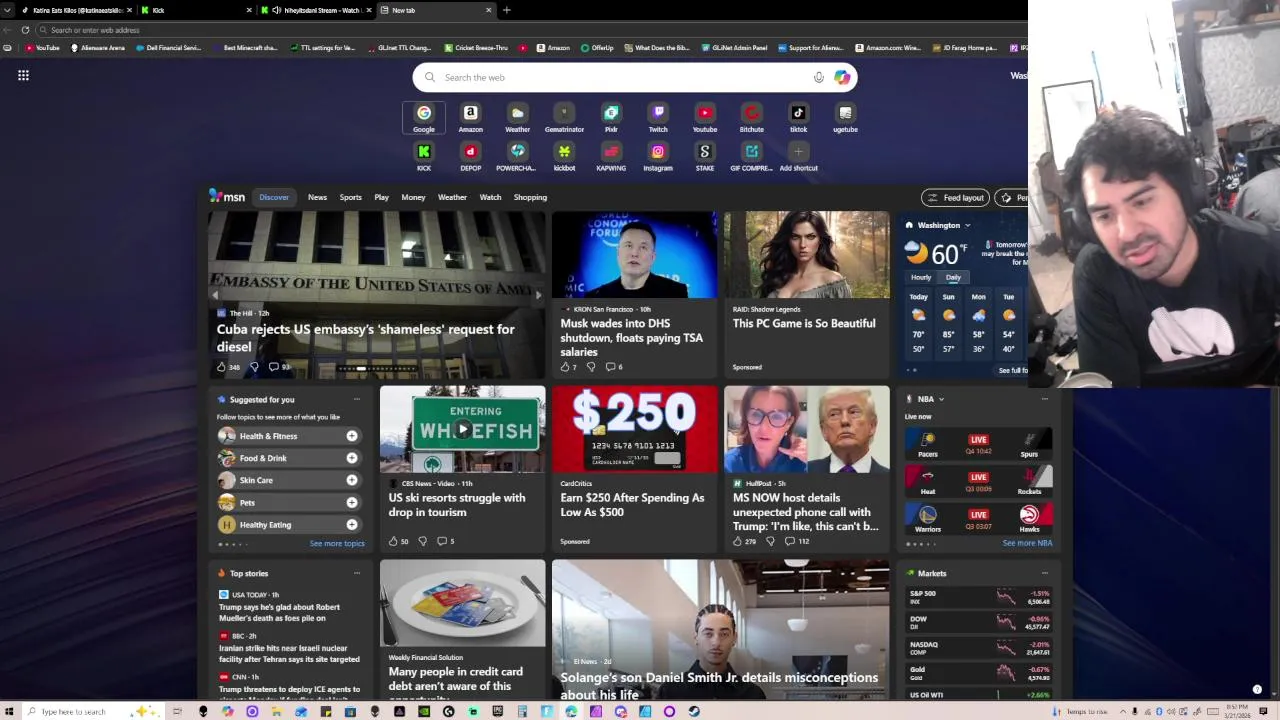Open the STAKE shortcut tile
Viewport: 1280px width, 720px height.
point(705,157)
